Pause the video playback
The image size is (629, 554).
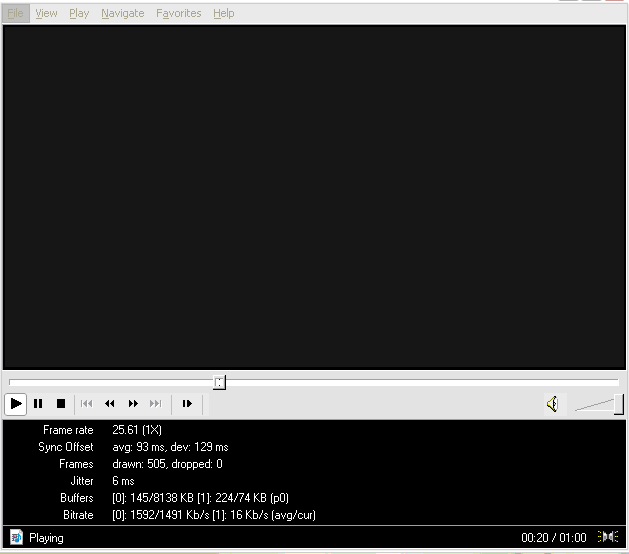(38, 404)
